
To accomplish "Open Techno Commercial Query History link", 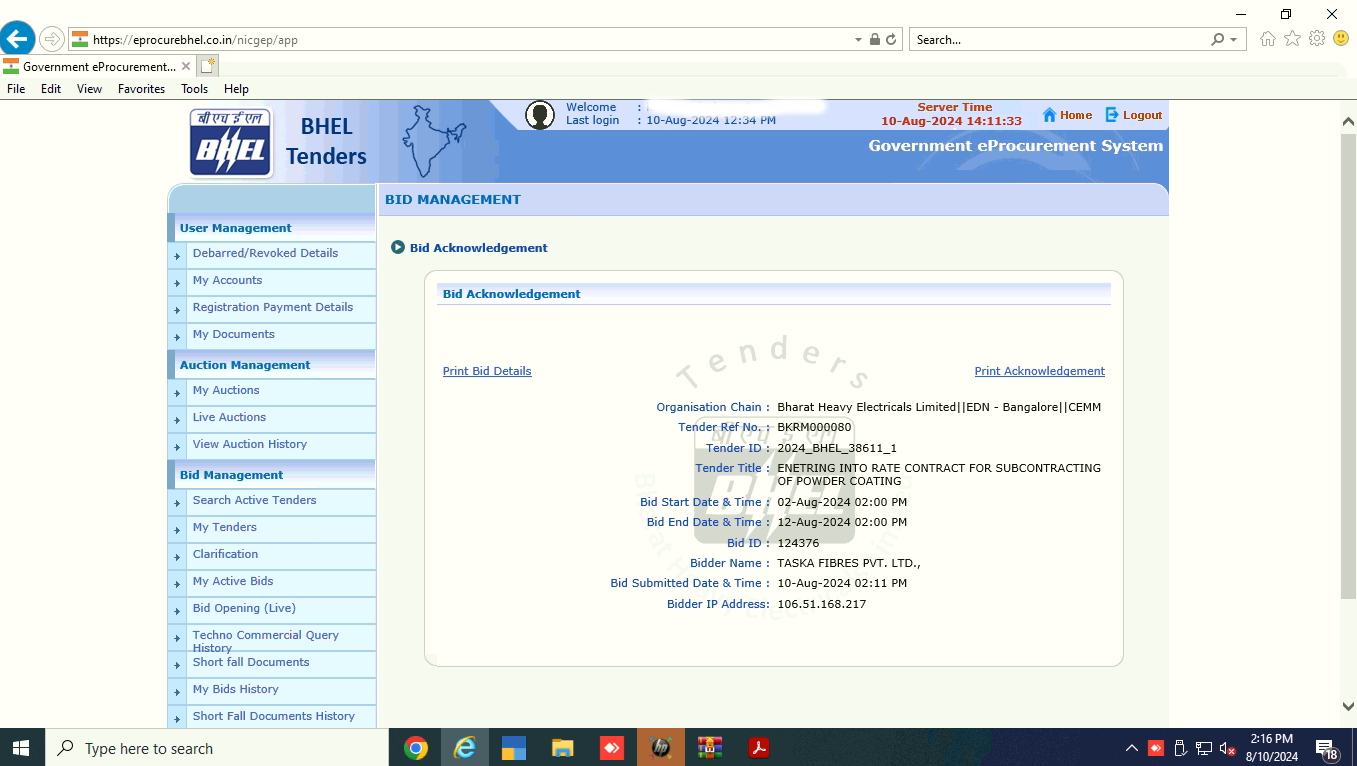I will (265, 641).
